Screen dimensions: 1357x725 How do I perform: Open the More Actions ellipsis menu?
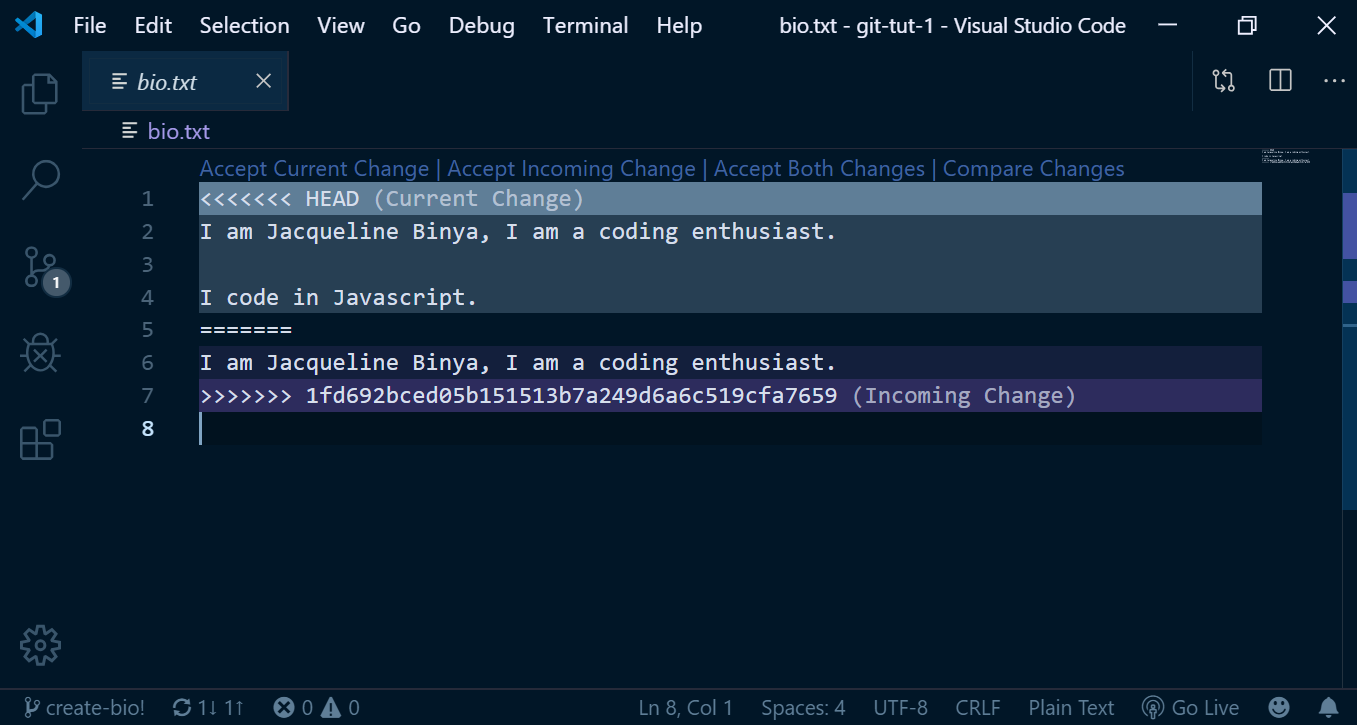(1334, 81)
